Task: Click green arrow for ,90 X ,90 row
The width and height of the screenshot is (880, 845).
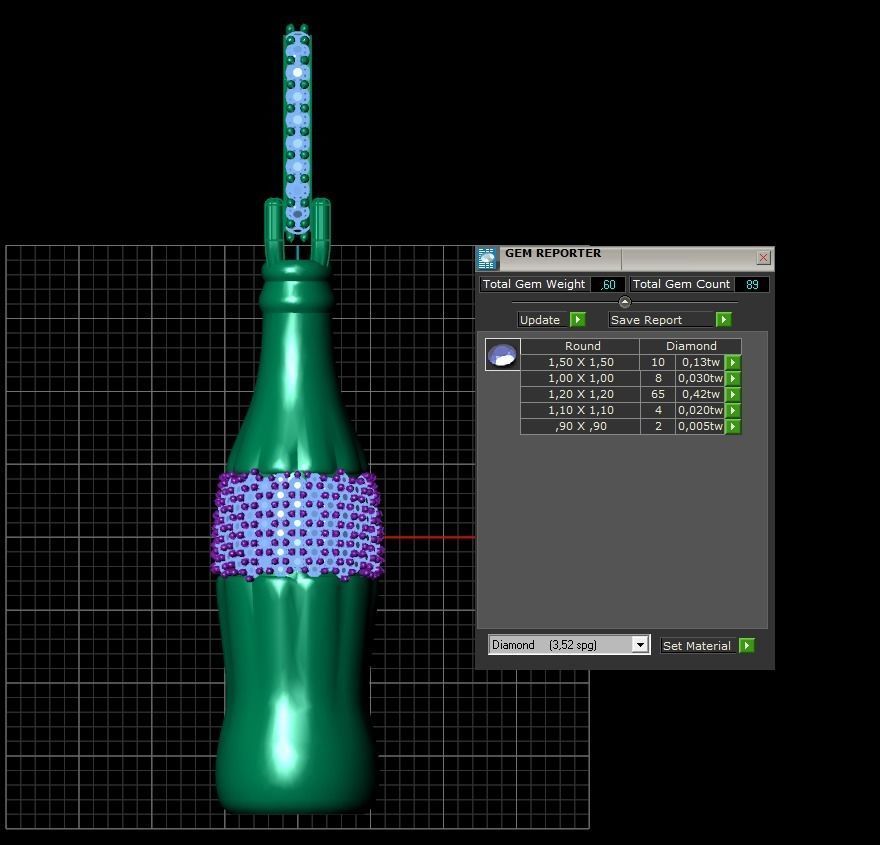Action: [732, 426]
